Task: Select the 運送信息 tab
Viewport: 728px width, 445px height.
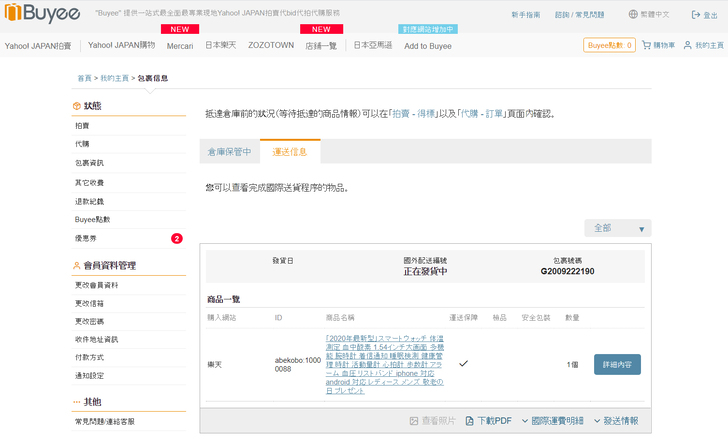Action: coord(289,152)
